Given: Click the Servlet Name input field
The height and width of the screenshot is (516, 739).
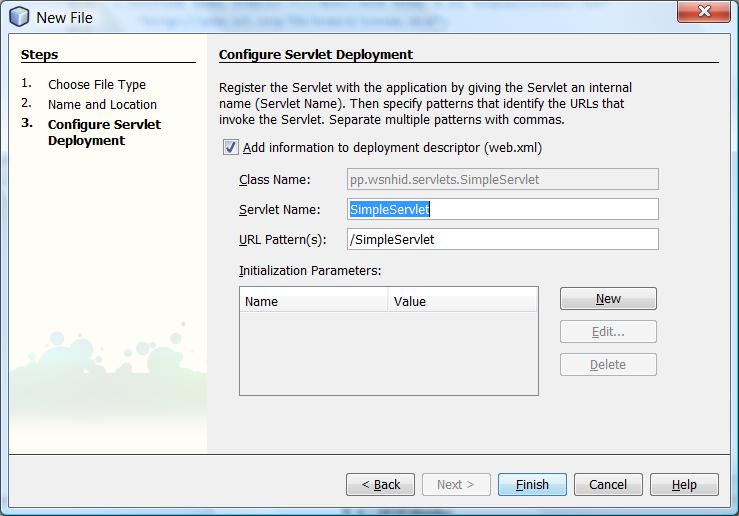Looking at the screenshot, I should coord(502,209).
